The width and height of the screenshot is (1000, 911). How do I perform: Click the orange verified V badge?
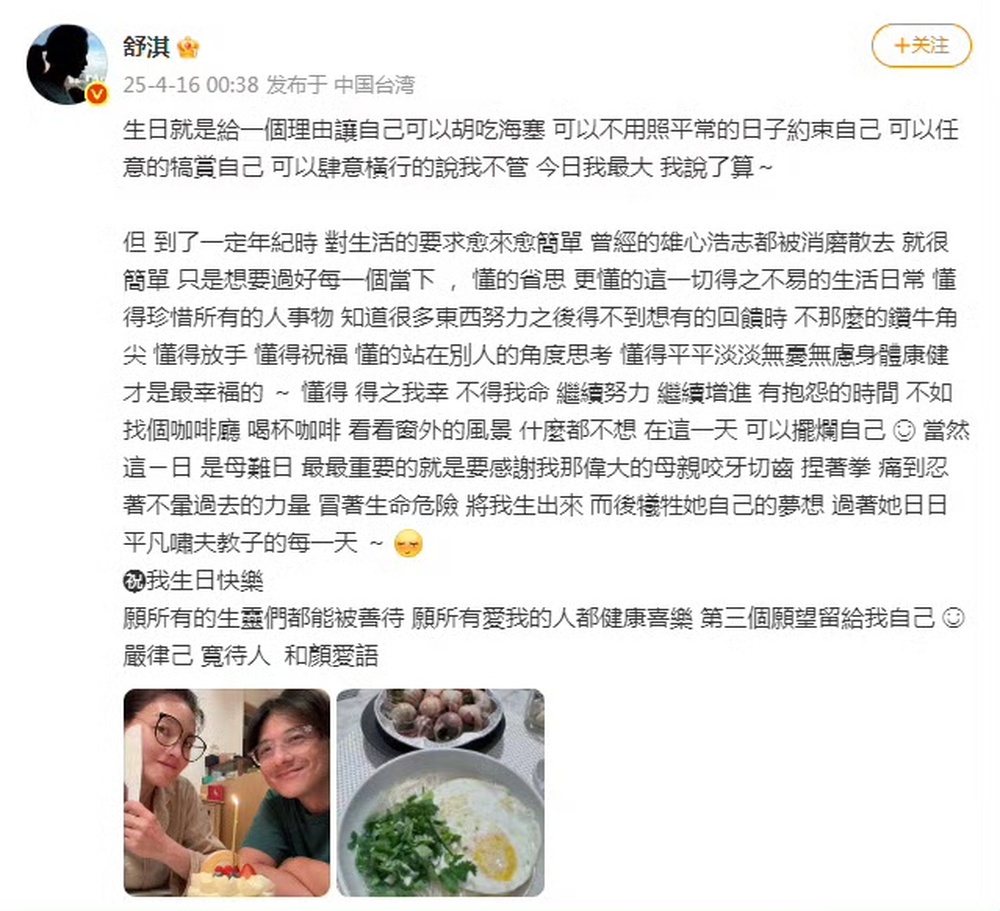point(97,94)
